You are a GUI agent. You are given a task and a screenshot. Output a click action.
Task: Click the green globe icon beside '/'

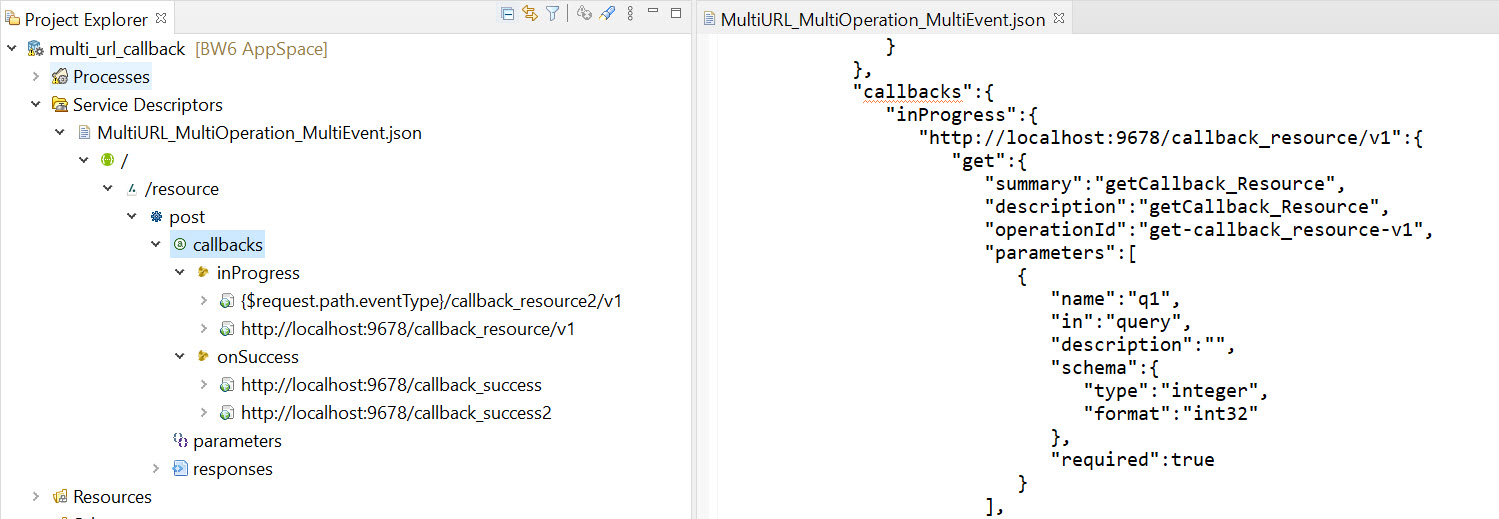[x=107, y=161]
